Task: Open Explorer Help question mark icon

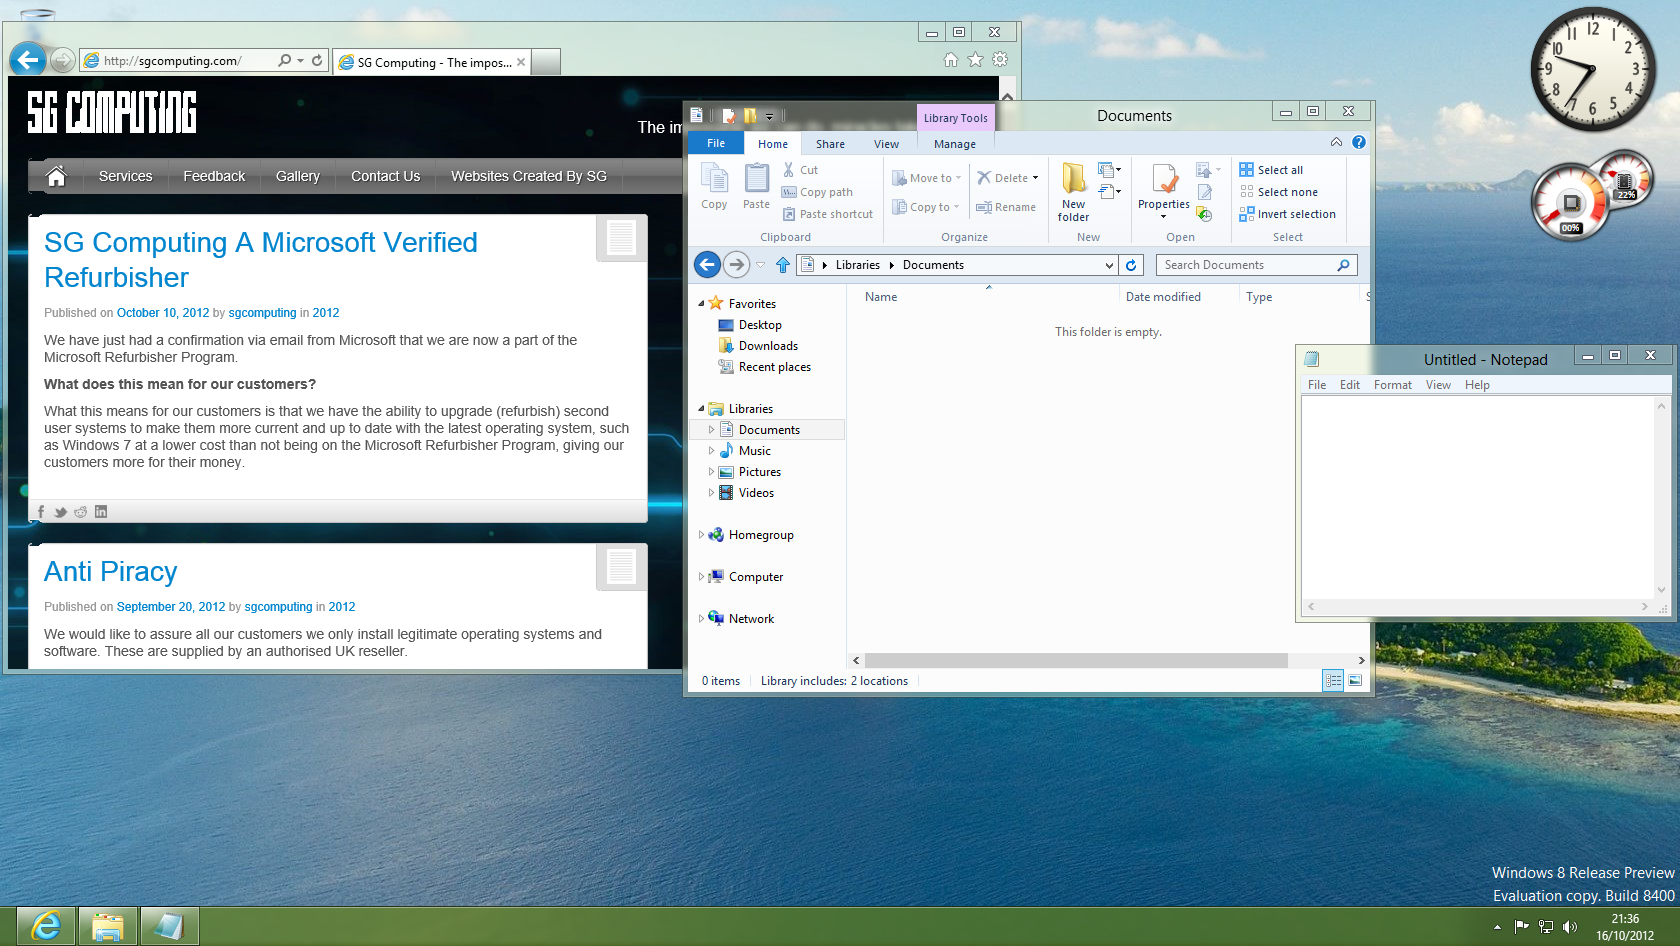Action: tap(1359, 142)
